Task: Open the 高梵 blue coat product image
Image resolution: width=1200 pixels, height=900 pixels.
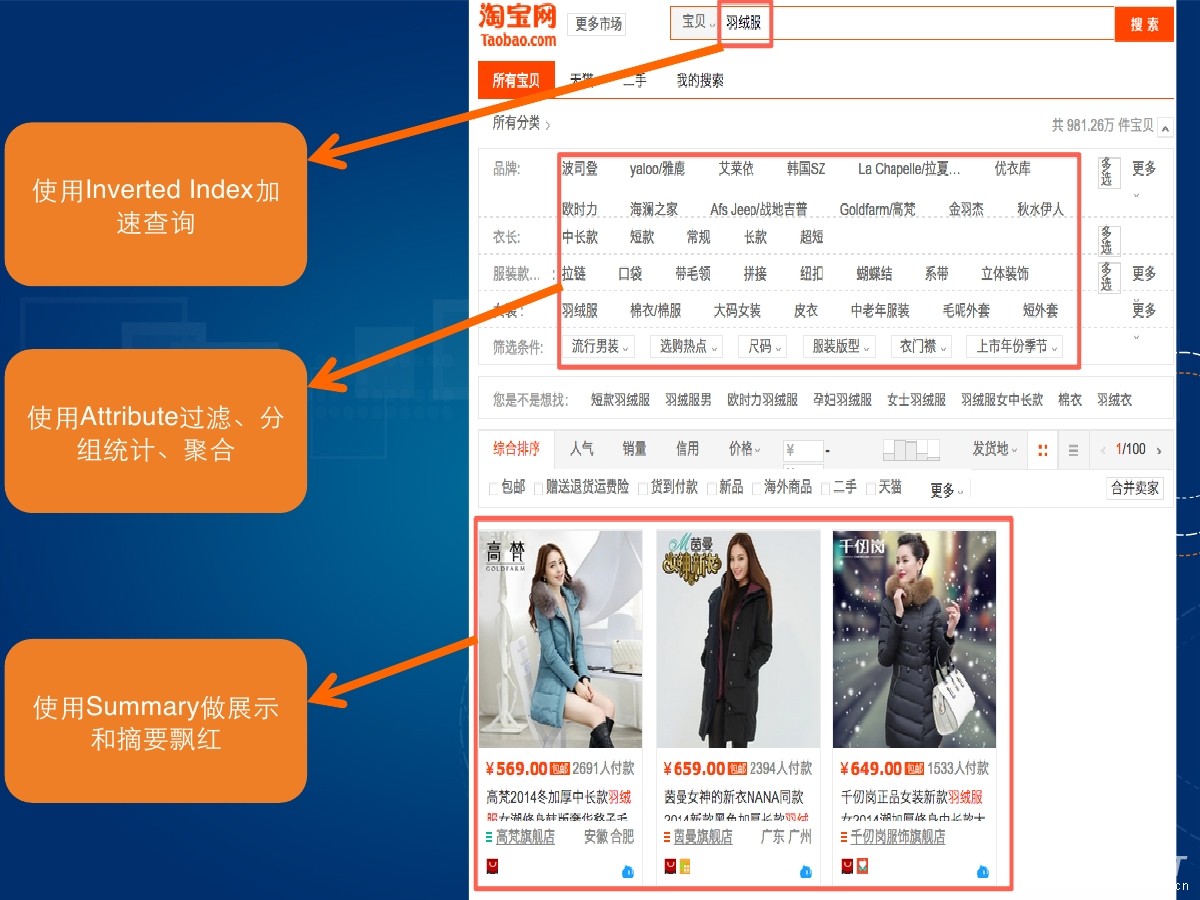Action: pos(561,639)
